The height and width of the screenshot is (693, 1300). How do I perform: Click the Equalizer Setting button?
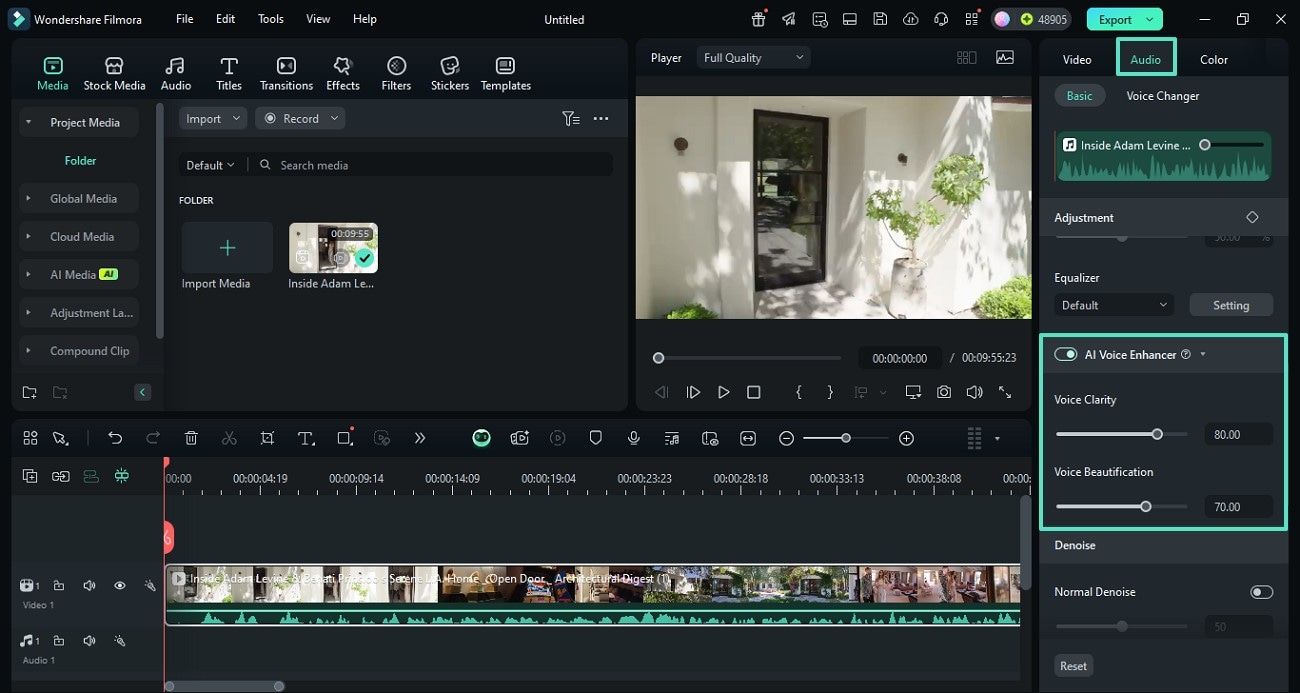(1231, 305)
